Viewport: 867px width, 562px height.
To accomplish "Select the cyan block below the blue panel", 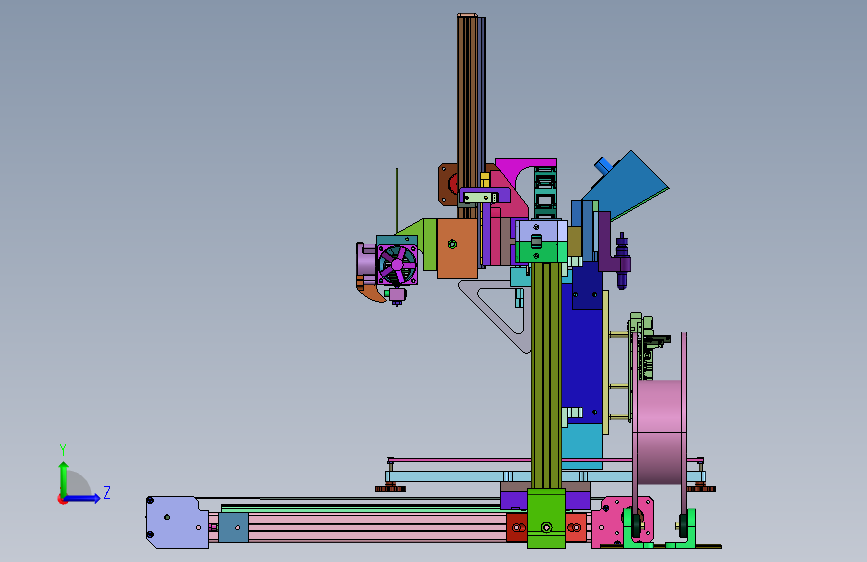I will coord(582,446).
